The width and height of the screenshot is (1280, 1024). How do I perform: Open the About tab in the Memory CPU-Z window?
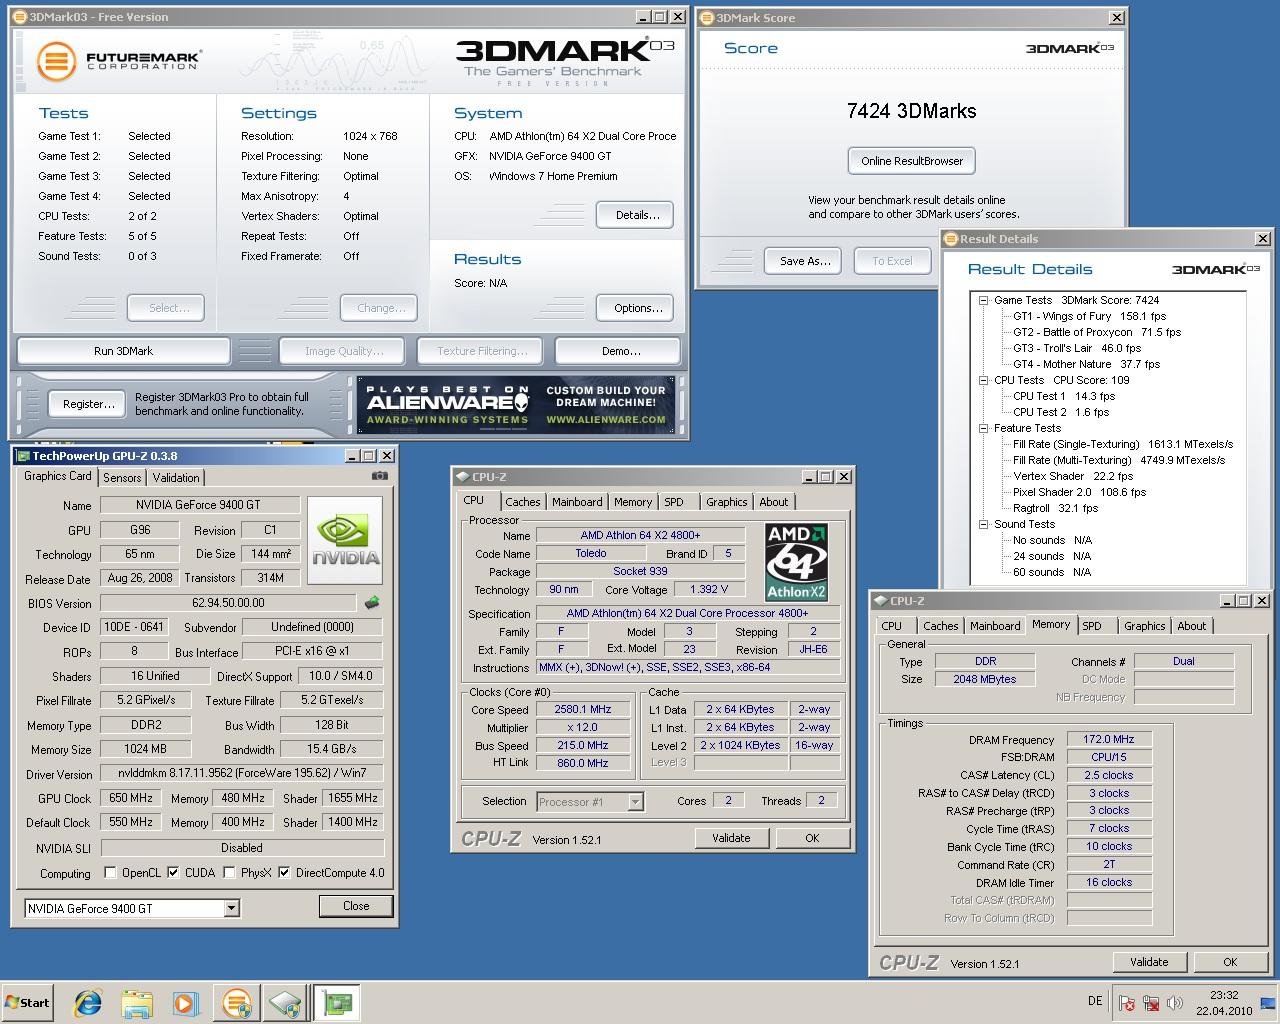[x=1191, y=626]
